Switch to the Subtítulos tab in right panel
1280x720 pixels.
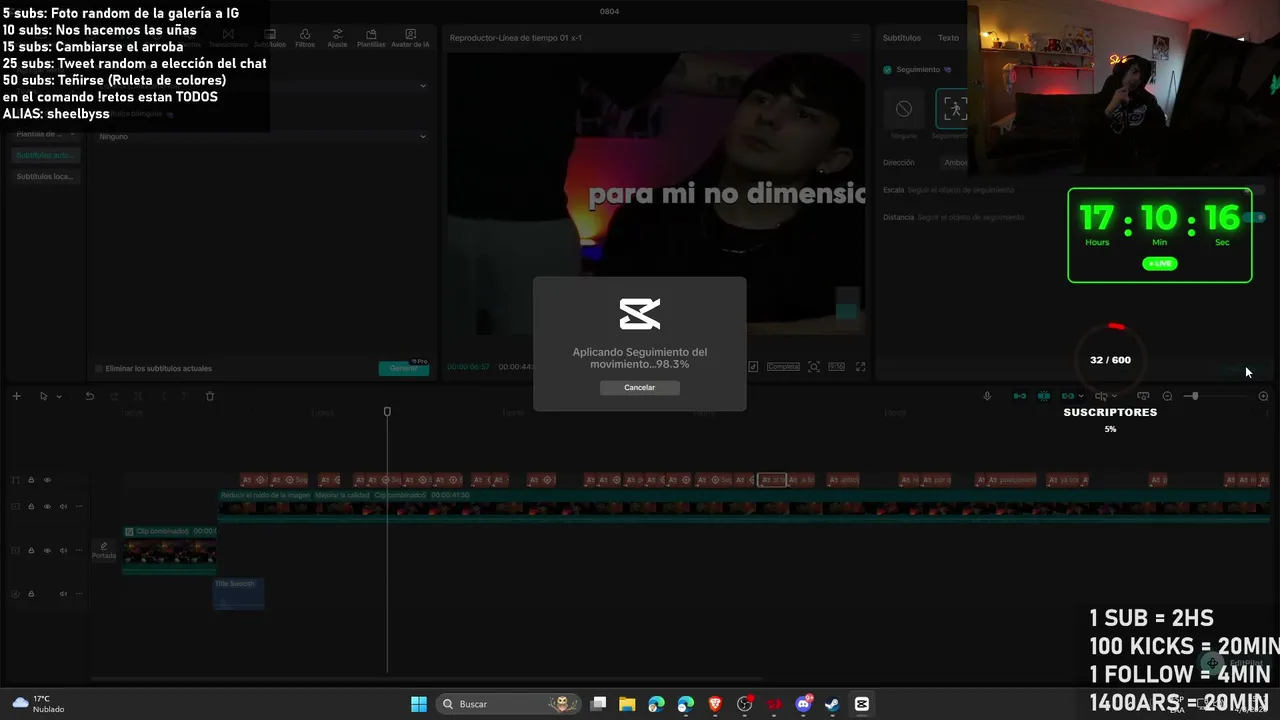click(x=901, y=38)
